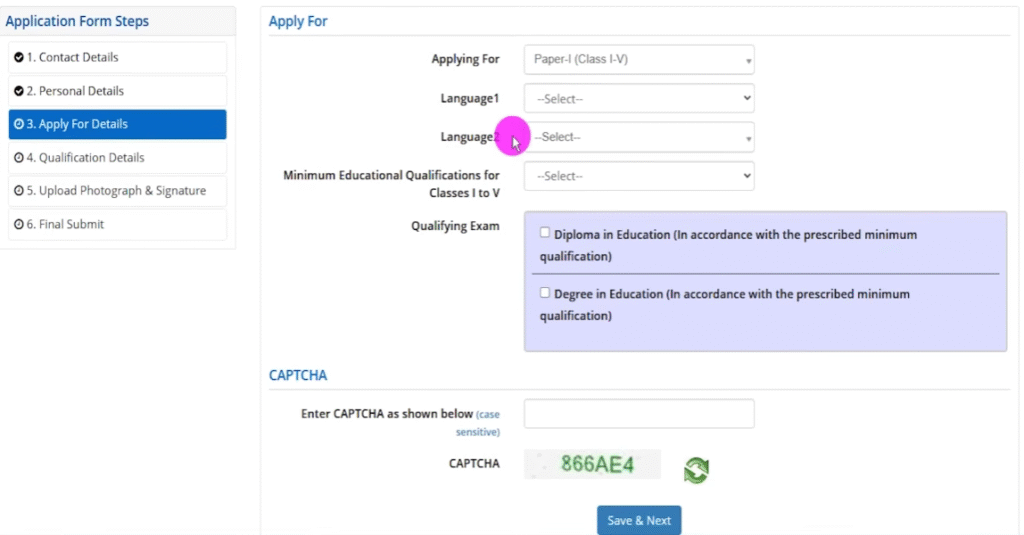Viewport: 1024px width, 535px height.
Task: Click the Save & Next button
Action: pos(639,520)
